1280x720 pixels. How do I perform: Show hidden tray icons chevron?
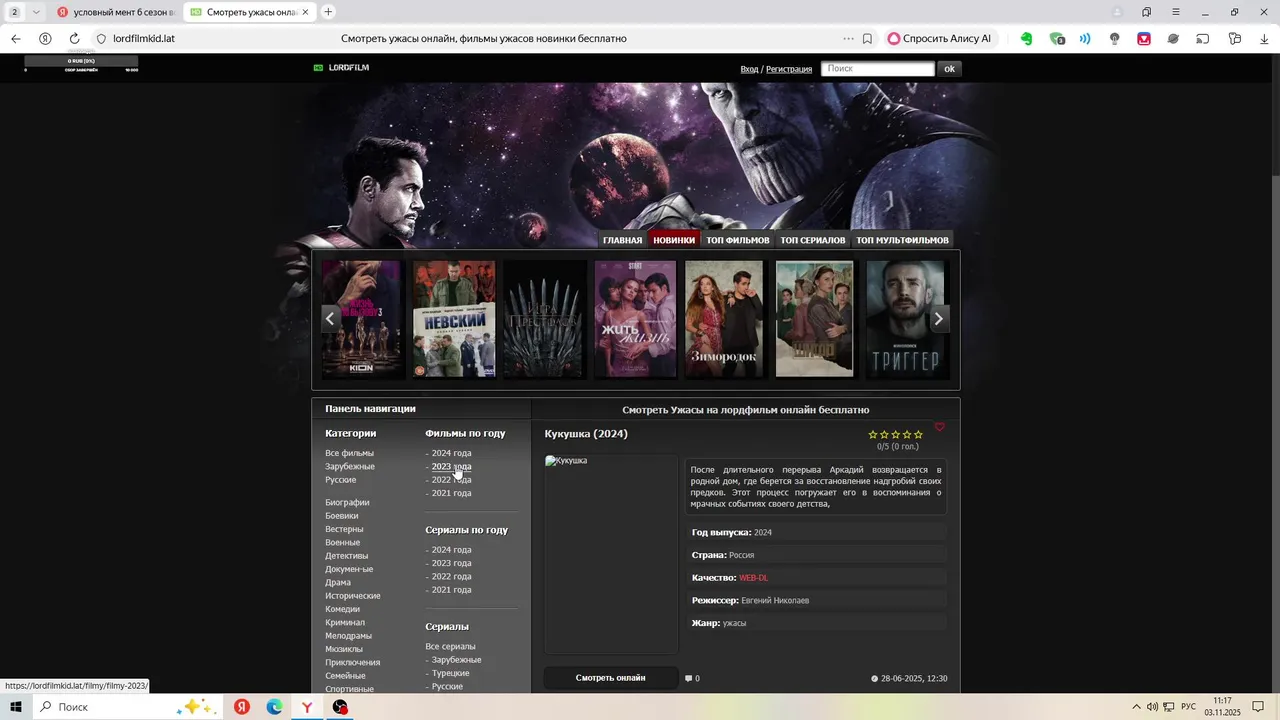click(x=1135, y=707)
